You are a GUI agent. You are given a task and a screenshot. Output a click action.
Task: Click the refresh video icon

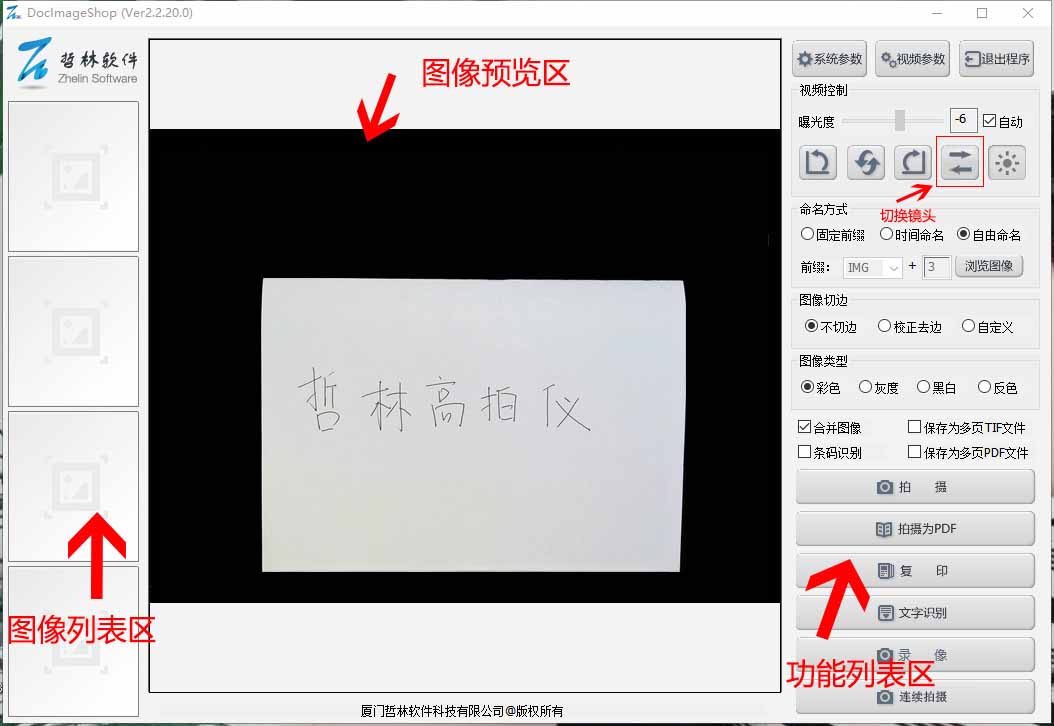pos(865,162)
